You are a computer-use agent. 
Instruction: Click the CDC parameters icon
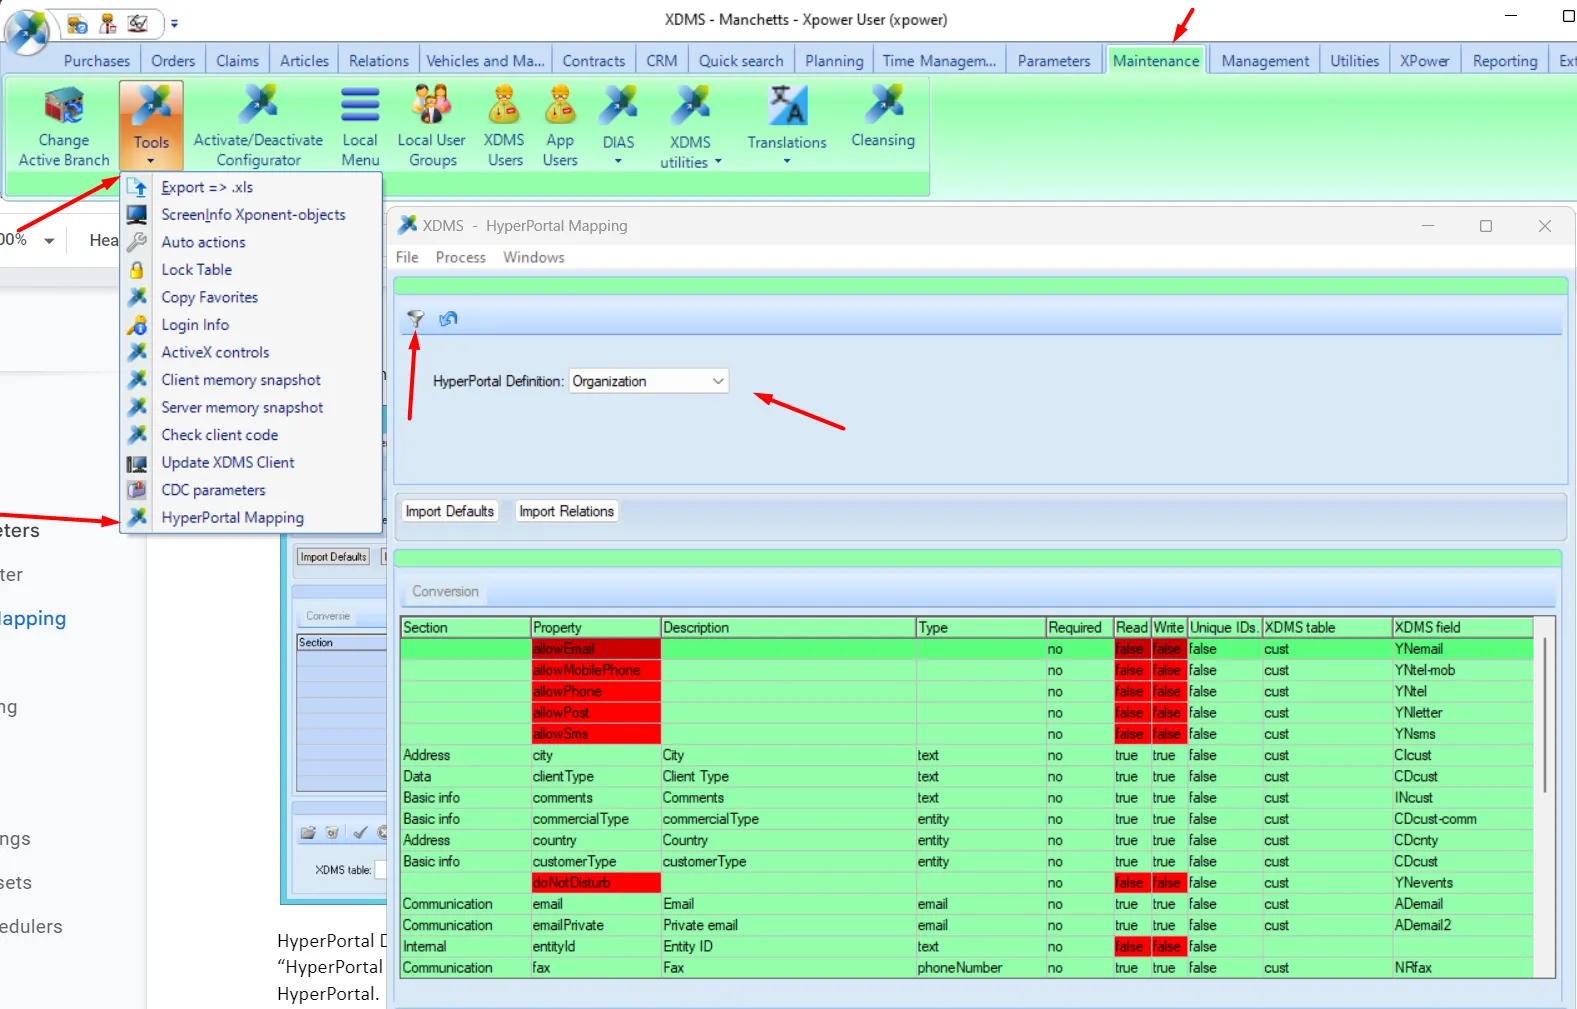(x=137, y=490)
